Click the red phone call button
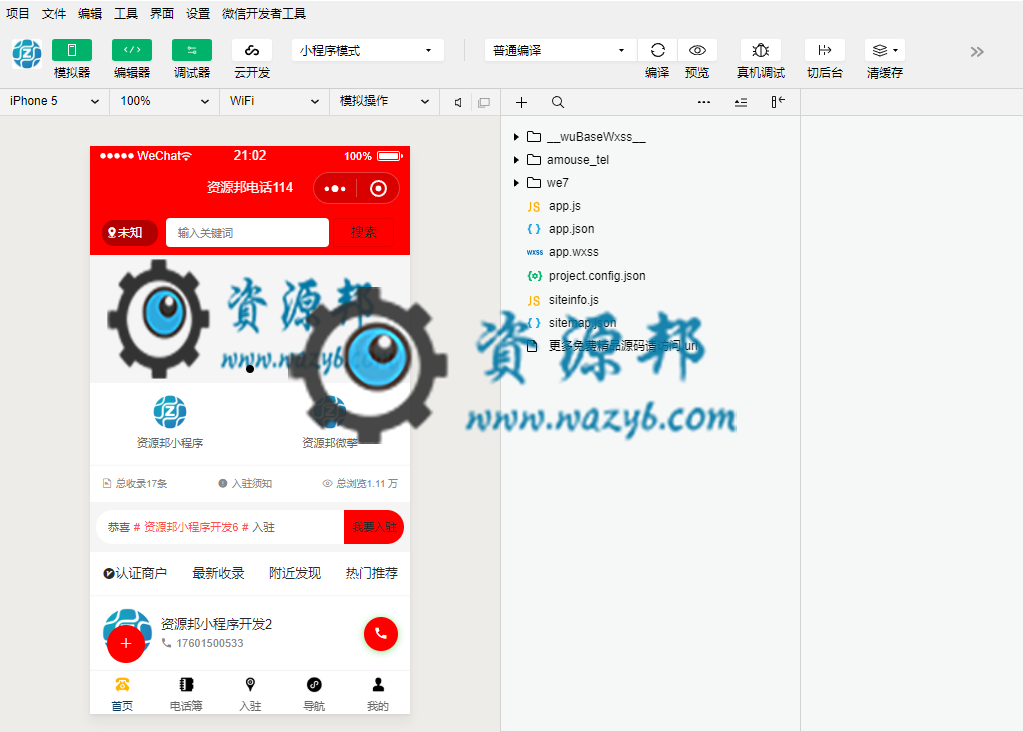The height and width of the screenshot is (732, 1023). (381, 633)
